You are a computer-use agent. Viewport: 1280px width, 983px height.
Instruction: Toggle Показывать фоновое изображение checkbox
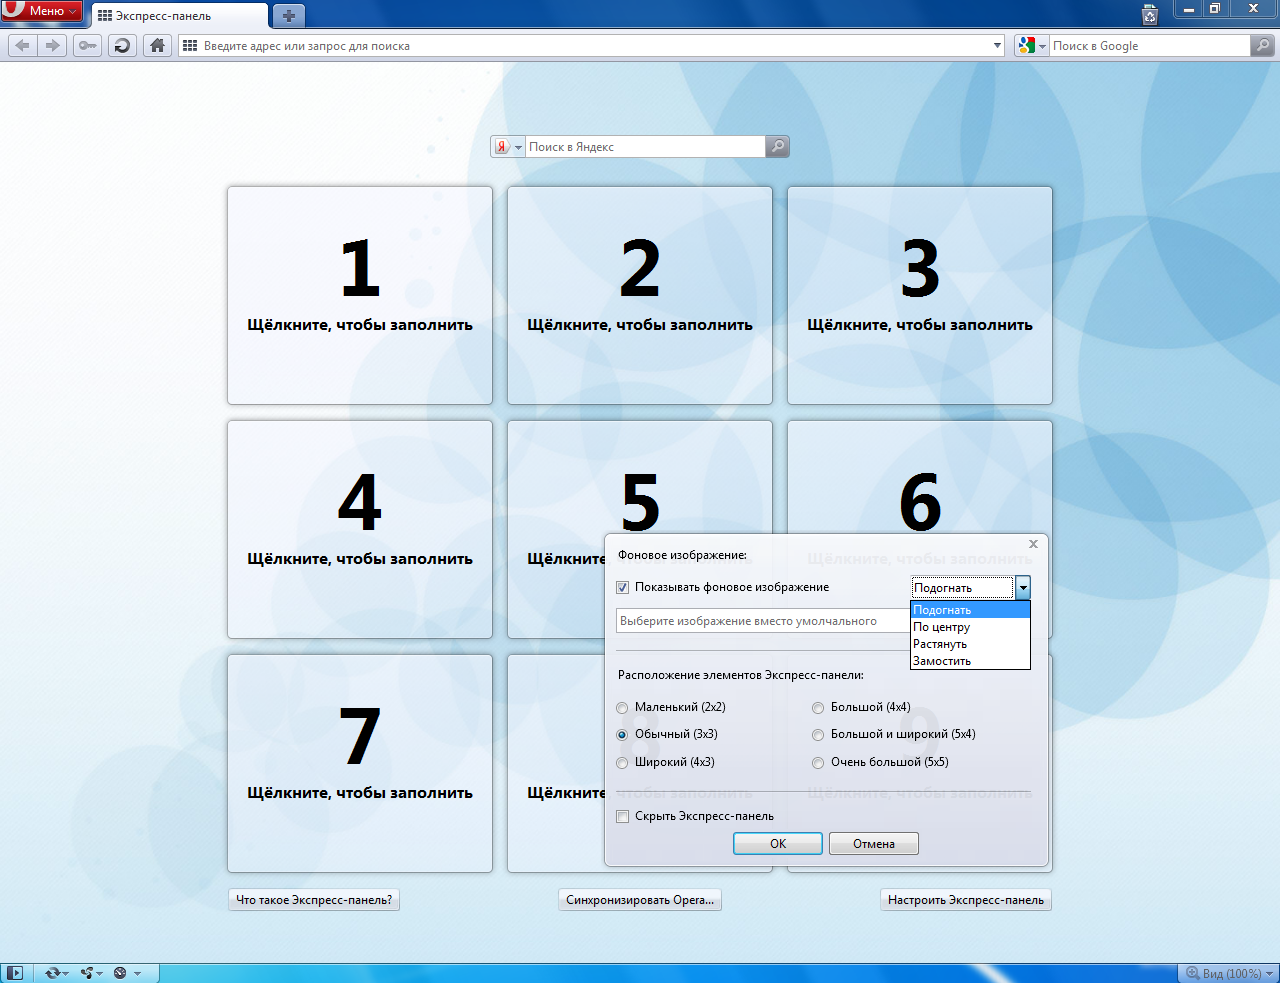click(x=623, y=587)
